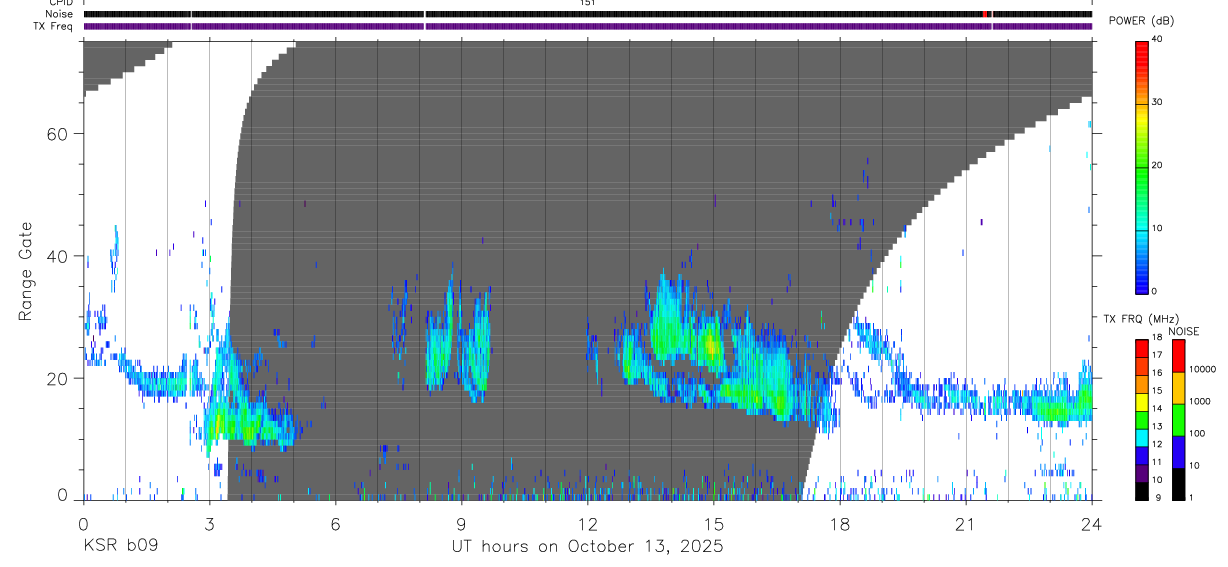
Task: Click the '24' hour tick on the x-axis
Action: [x=1092, y=524]
